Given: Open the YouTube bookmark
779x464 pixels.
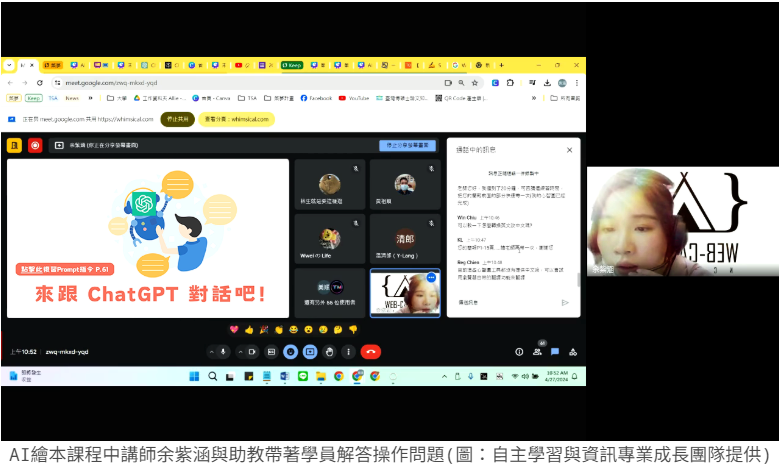Looking at the screenshot, I should click(354, 98).
